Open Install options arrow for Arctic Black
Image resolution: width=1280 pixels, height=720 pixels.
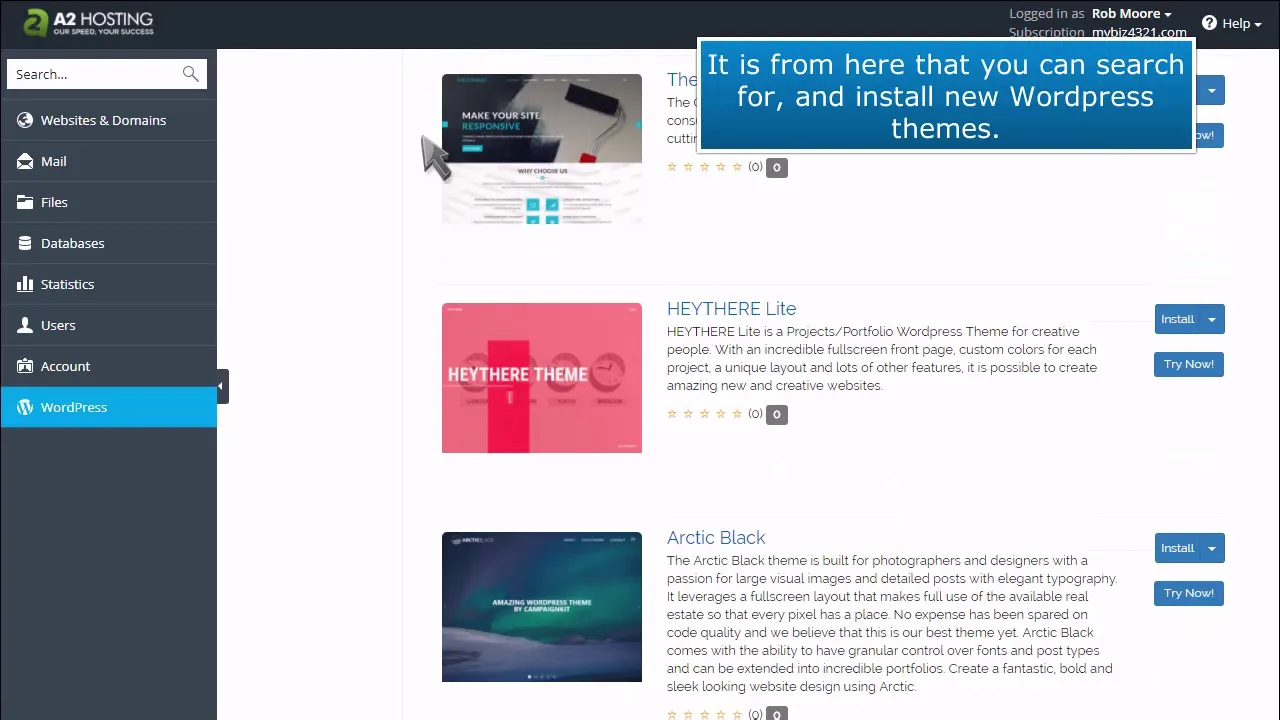point(1212,548)
